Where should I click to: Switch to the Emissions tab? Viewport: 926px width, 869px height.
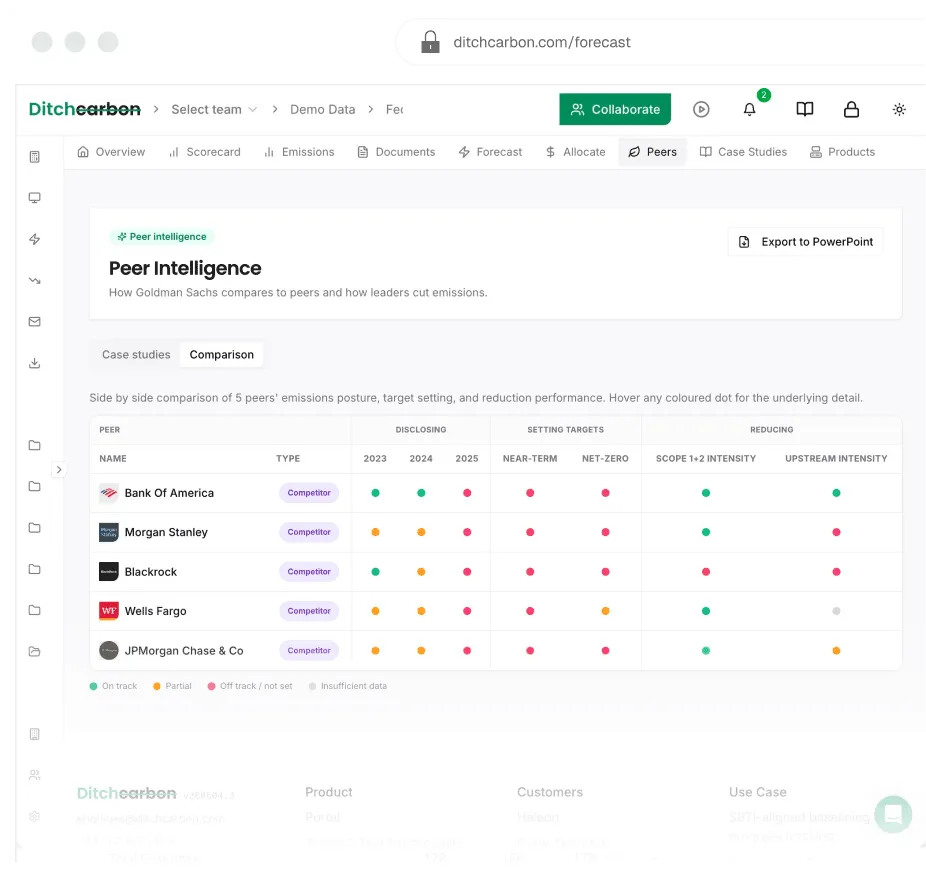299,152
